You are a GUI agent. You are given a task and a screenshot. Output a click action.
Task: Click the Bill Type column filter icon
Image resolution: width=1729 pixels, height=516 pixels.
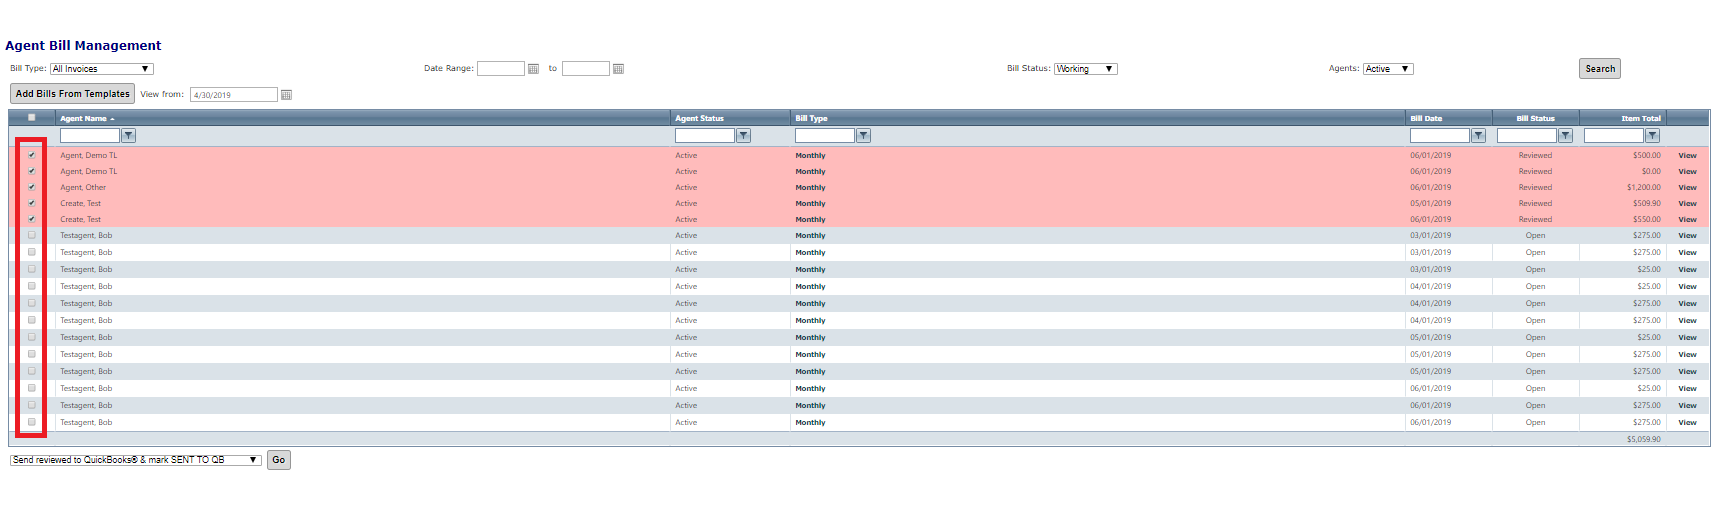tap(863, 136)
